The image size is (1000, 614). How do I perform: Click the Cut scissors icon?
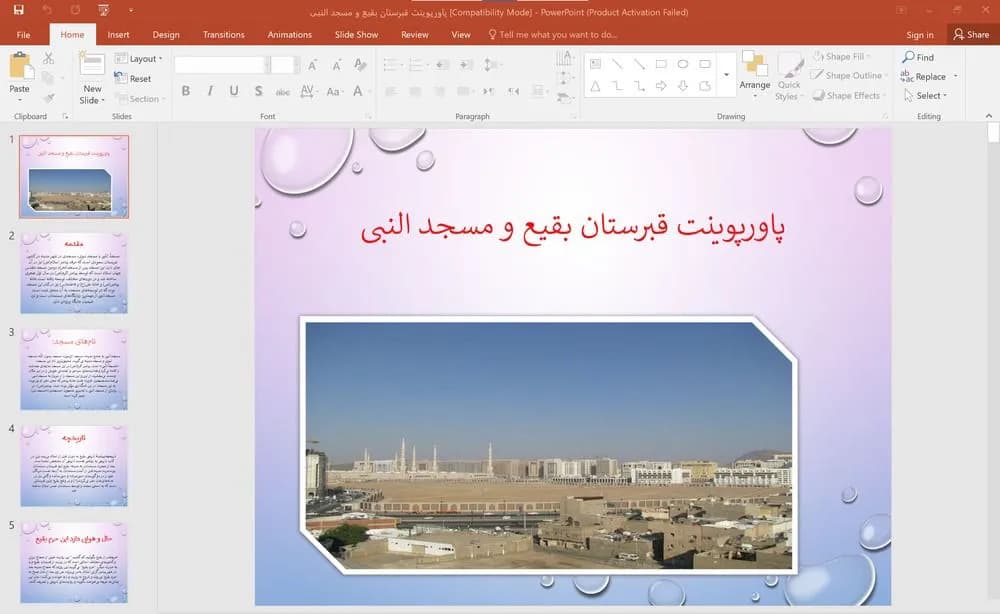pos(48,59)
